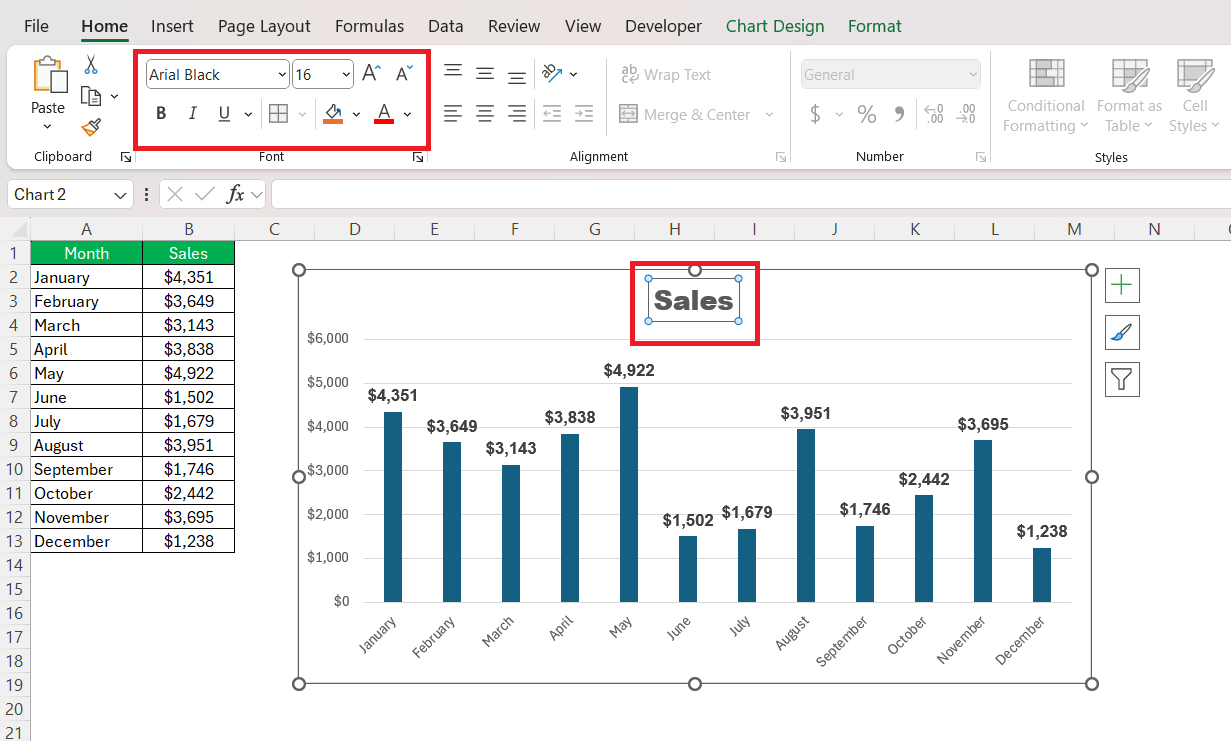Toggle Underline formatting
The image size is (1231, 741).
tap(223, 114)
